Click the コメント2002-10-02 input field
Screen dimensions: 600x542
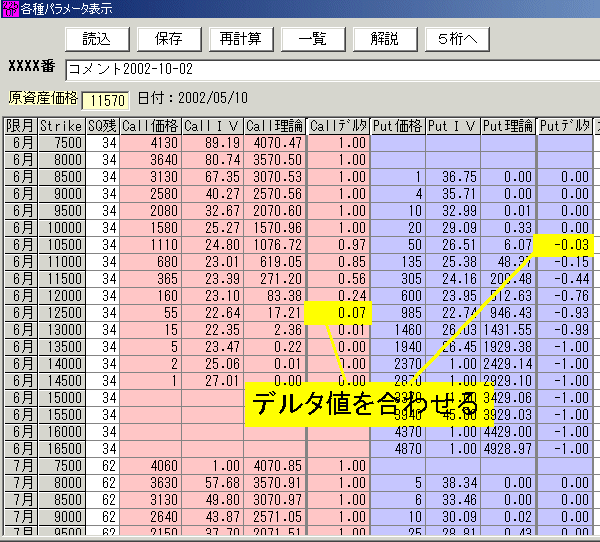point(333,70)
